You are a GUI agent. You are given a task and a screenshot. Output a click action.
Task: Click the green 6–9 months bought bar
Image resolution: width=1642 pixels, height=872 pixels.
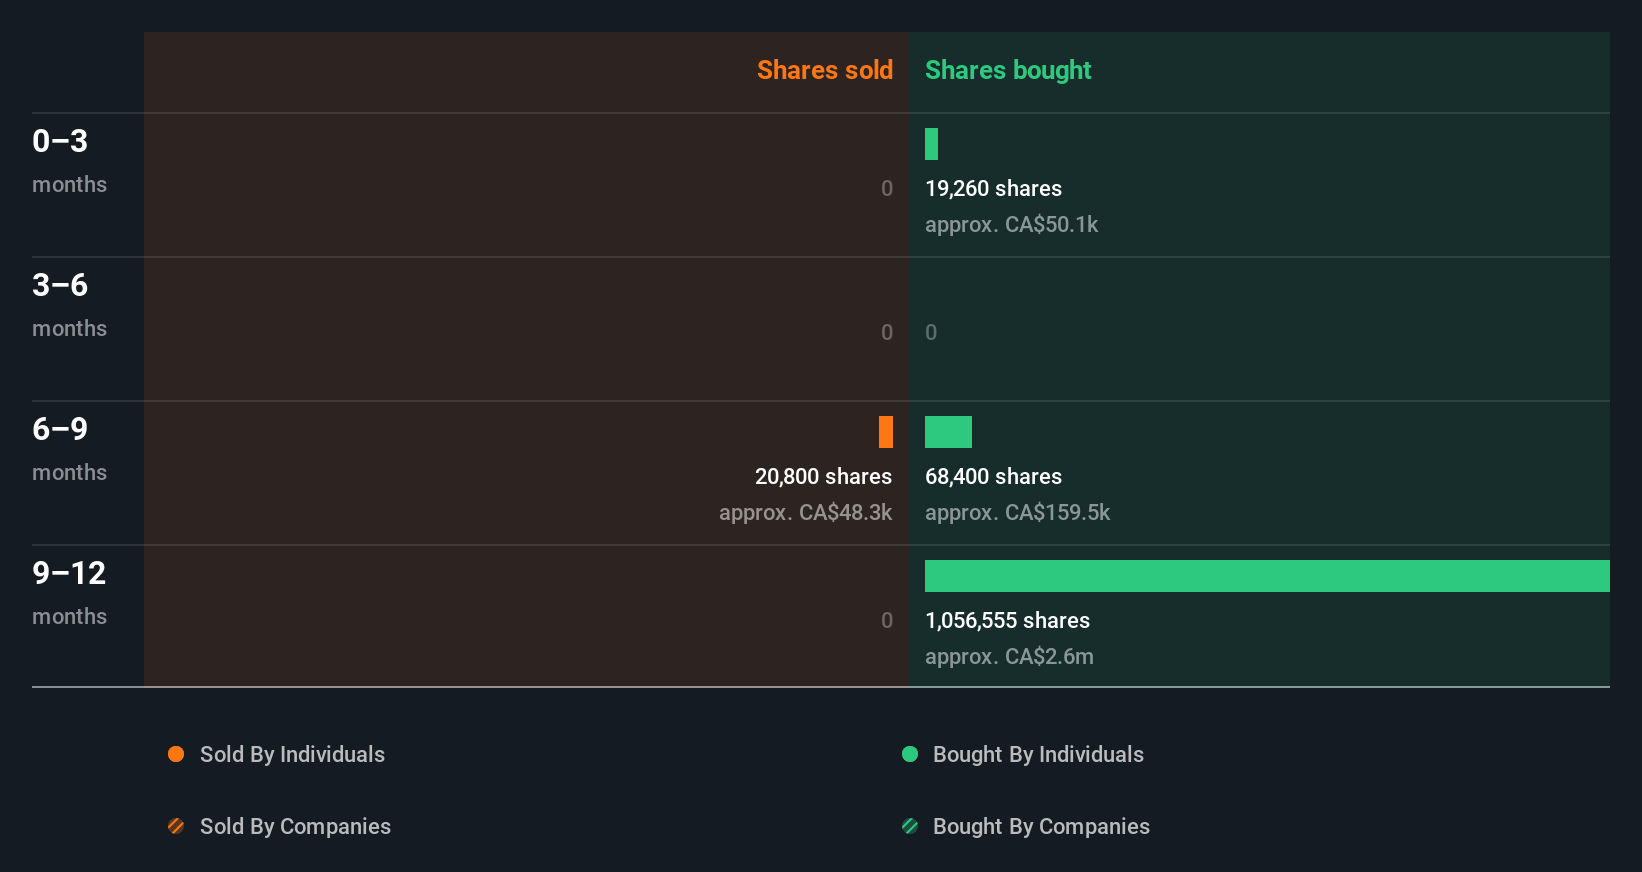tap(948, 432)
